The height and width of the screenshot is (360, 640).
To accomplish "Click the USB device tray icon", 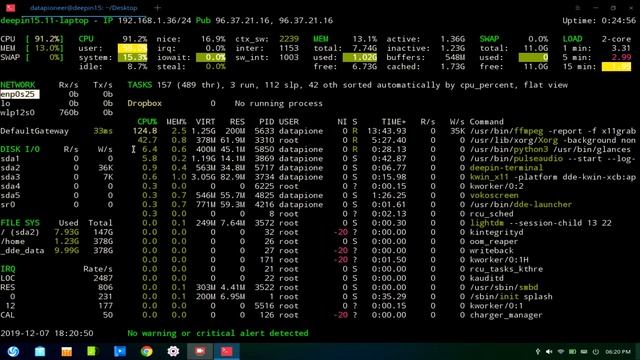I will pos(538,351).
